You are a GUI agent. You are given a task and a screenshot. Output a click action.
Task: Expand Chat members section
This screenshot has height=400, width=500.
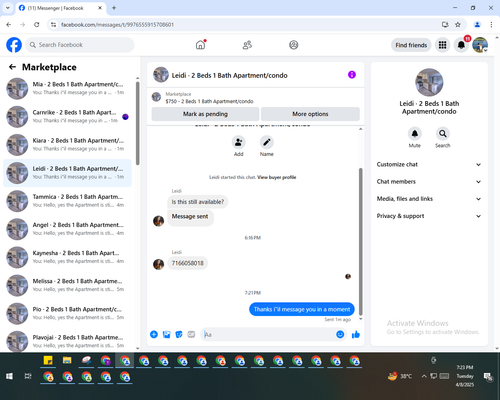429,182
